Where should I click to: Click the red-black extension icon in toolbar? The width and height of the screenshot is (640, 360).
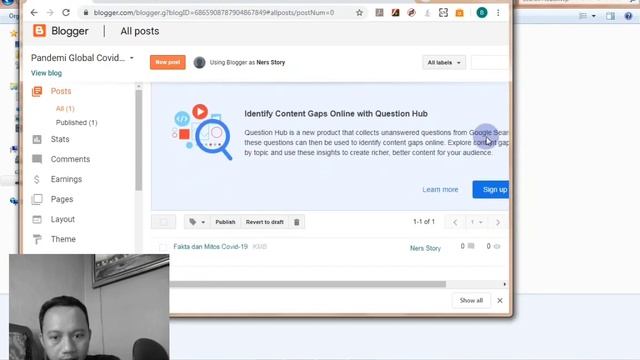[395, 13]
